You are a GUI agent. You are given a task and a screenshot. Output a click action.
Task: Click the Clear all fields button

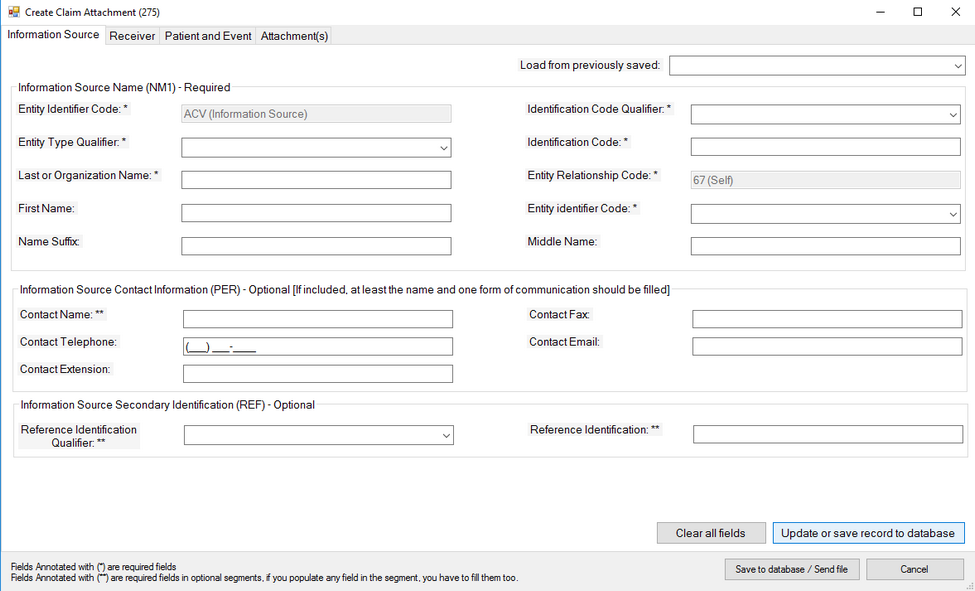711,532
